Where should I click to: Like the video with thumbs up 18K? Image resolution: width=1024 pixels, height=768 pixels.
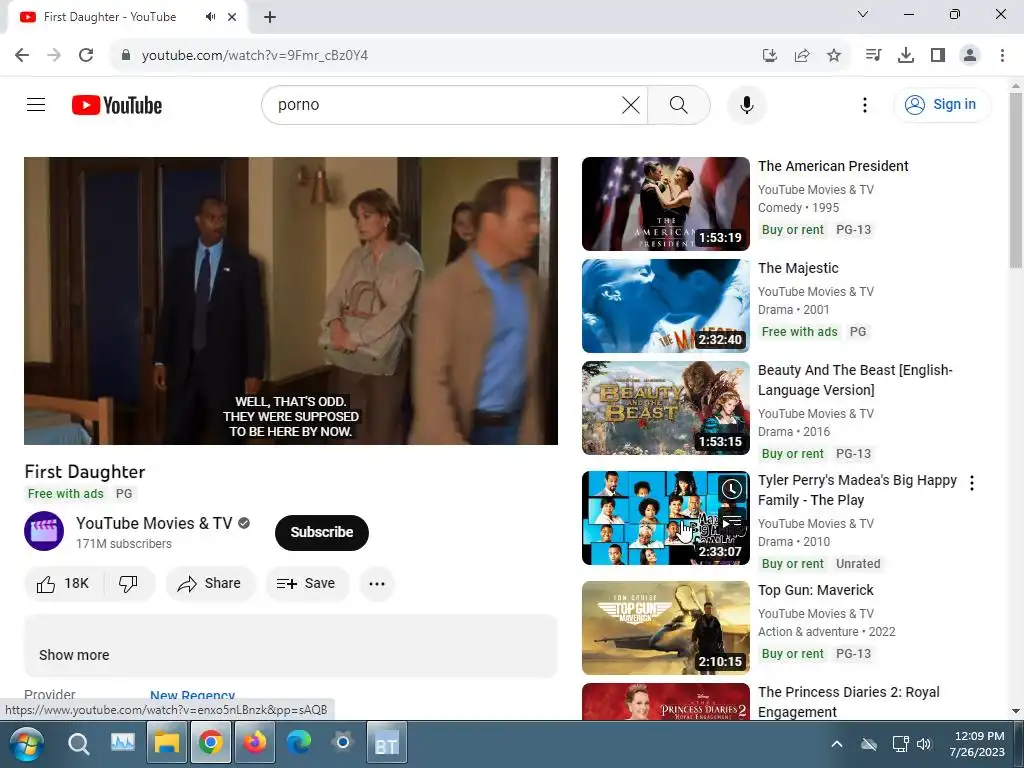(x=63, y=583)
